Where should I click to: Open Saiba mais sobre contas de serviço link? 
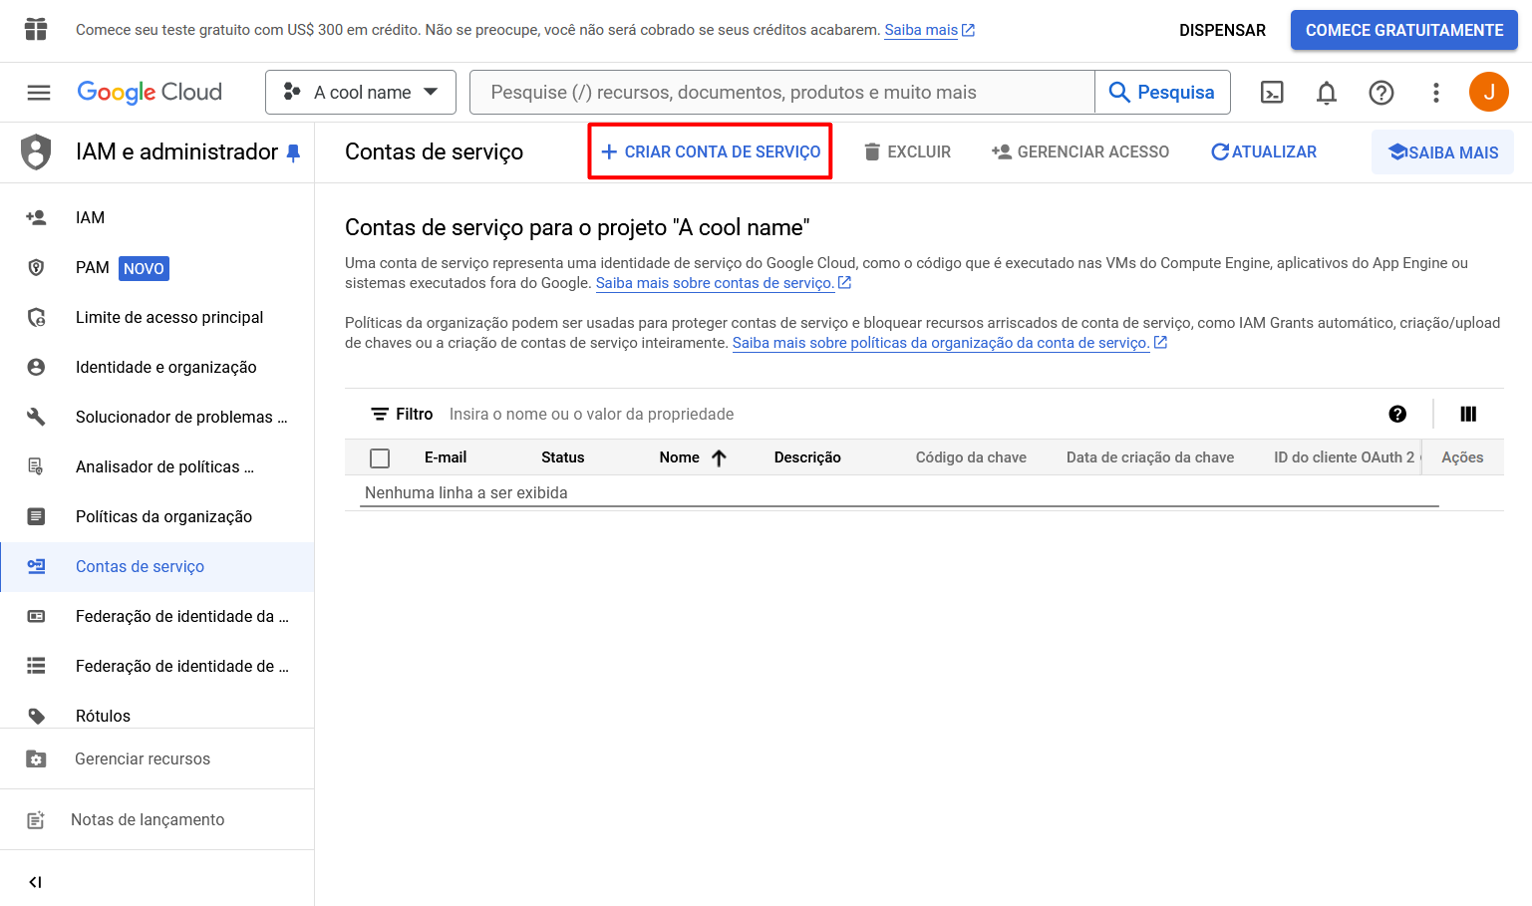723,283
